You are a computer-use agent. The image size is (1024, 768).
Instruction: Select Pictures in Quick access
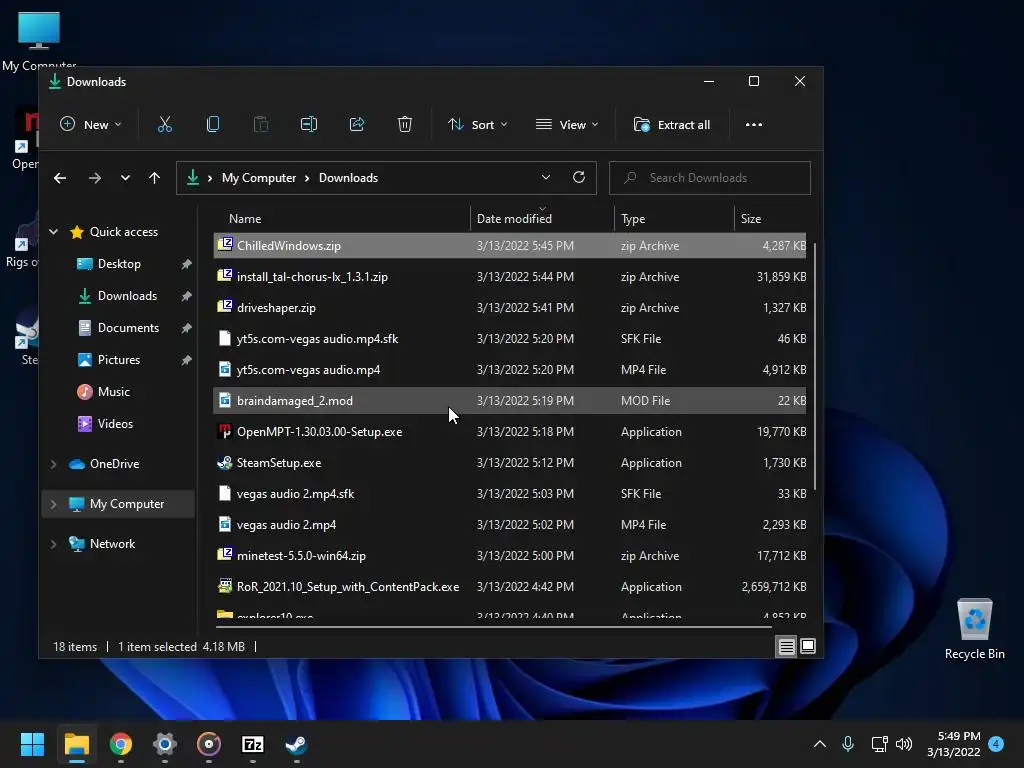point(118,360)
